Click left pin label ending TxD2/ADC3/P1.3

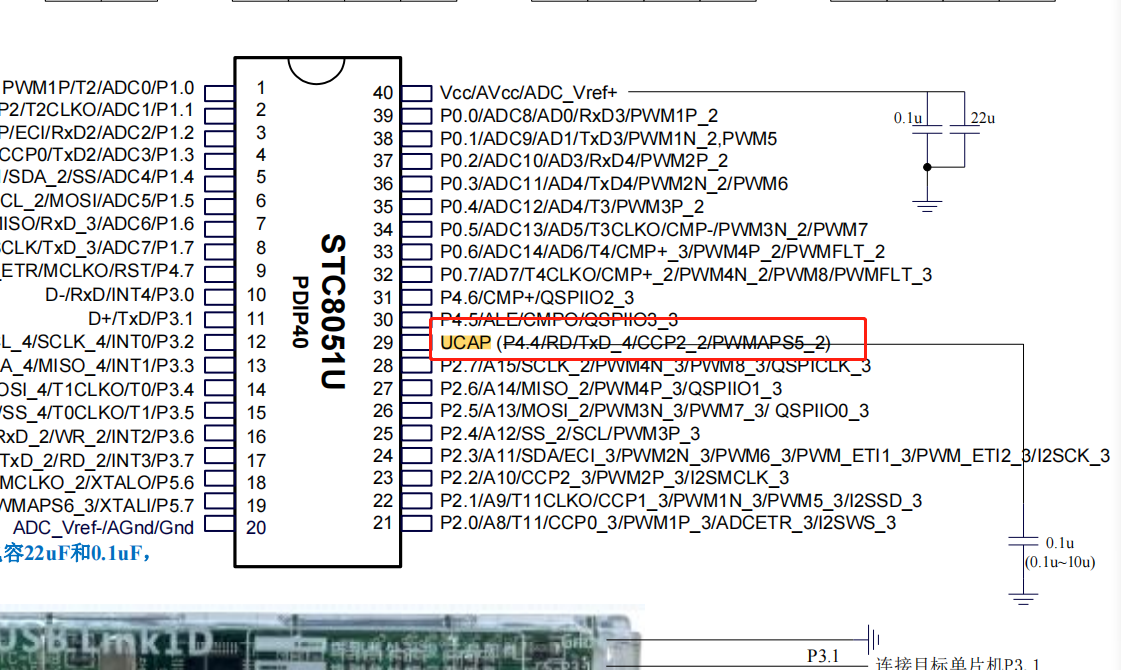(x=97, y=155)
